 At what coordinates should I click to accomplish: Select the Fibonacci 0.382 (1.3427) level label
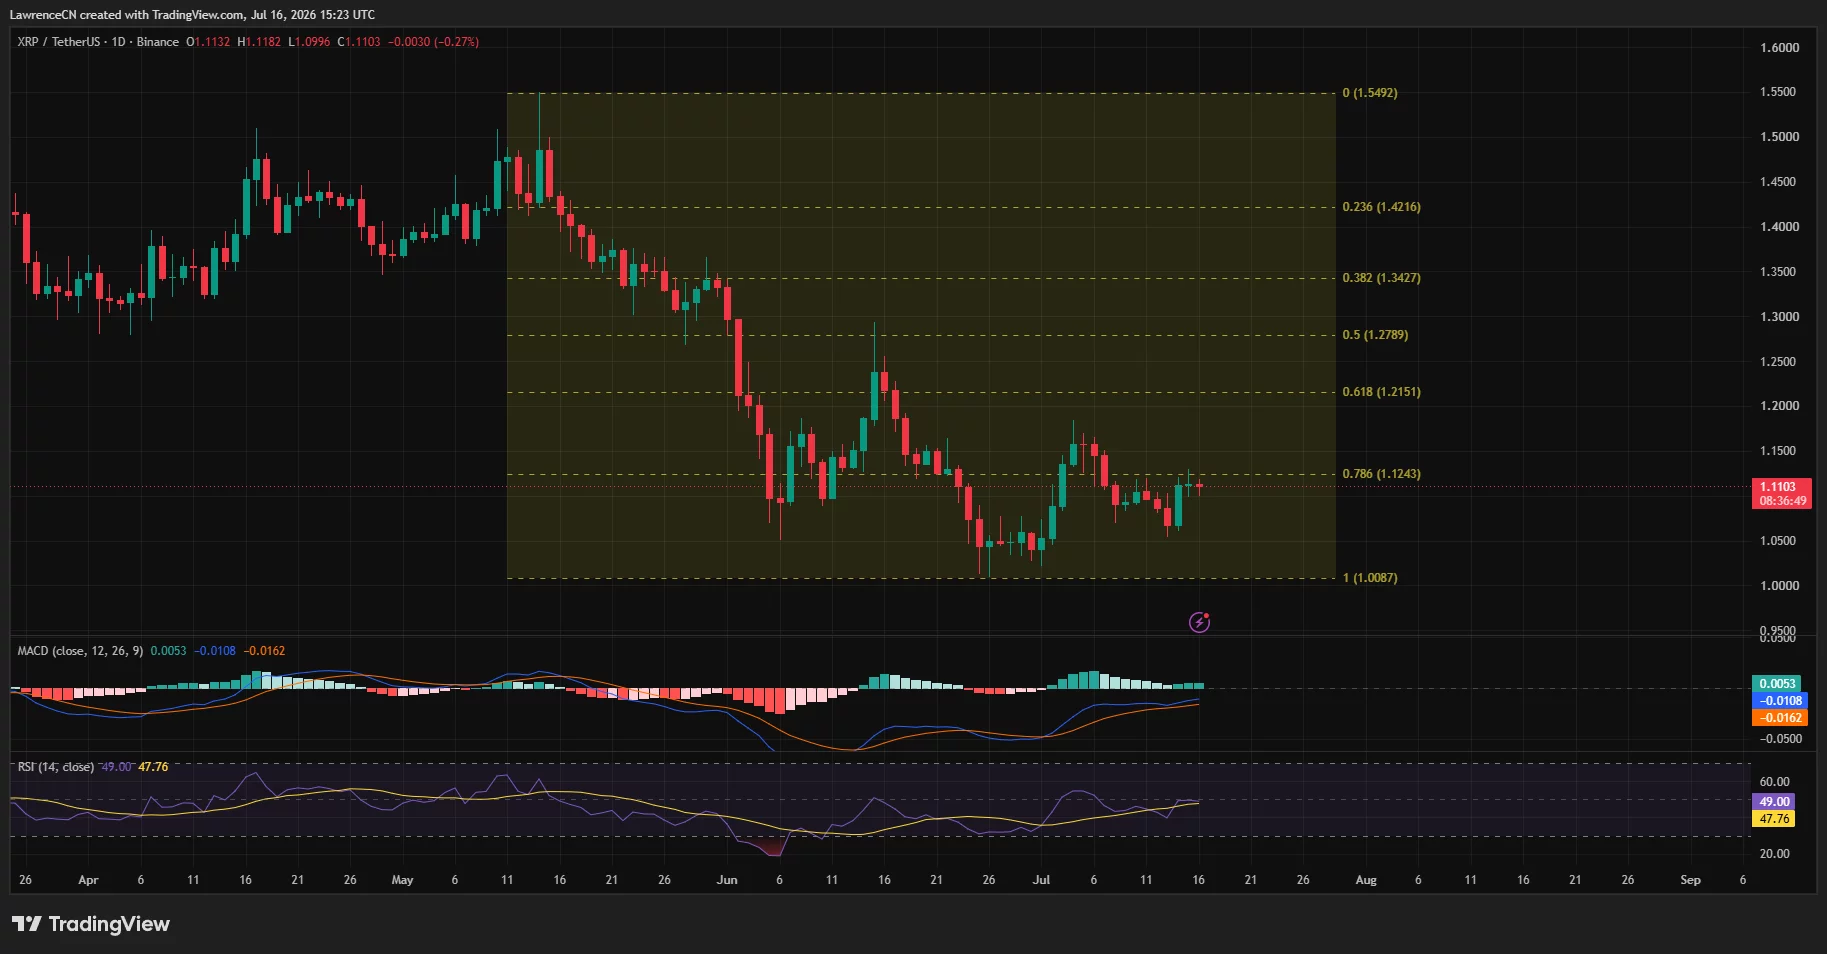click(x=1381, y=278)
